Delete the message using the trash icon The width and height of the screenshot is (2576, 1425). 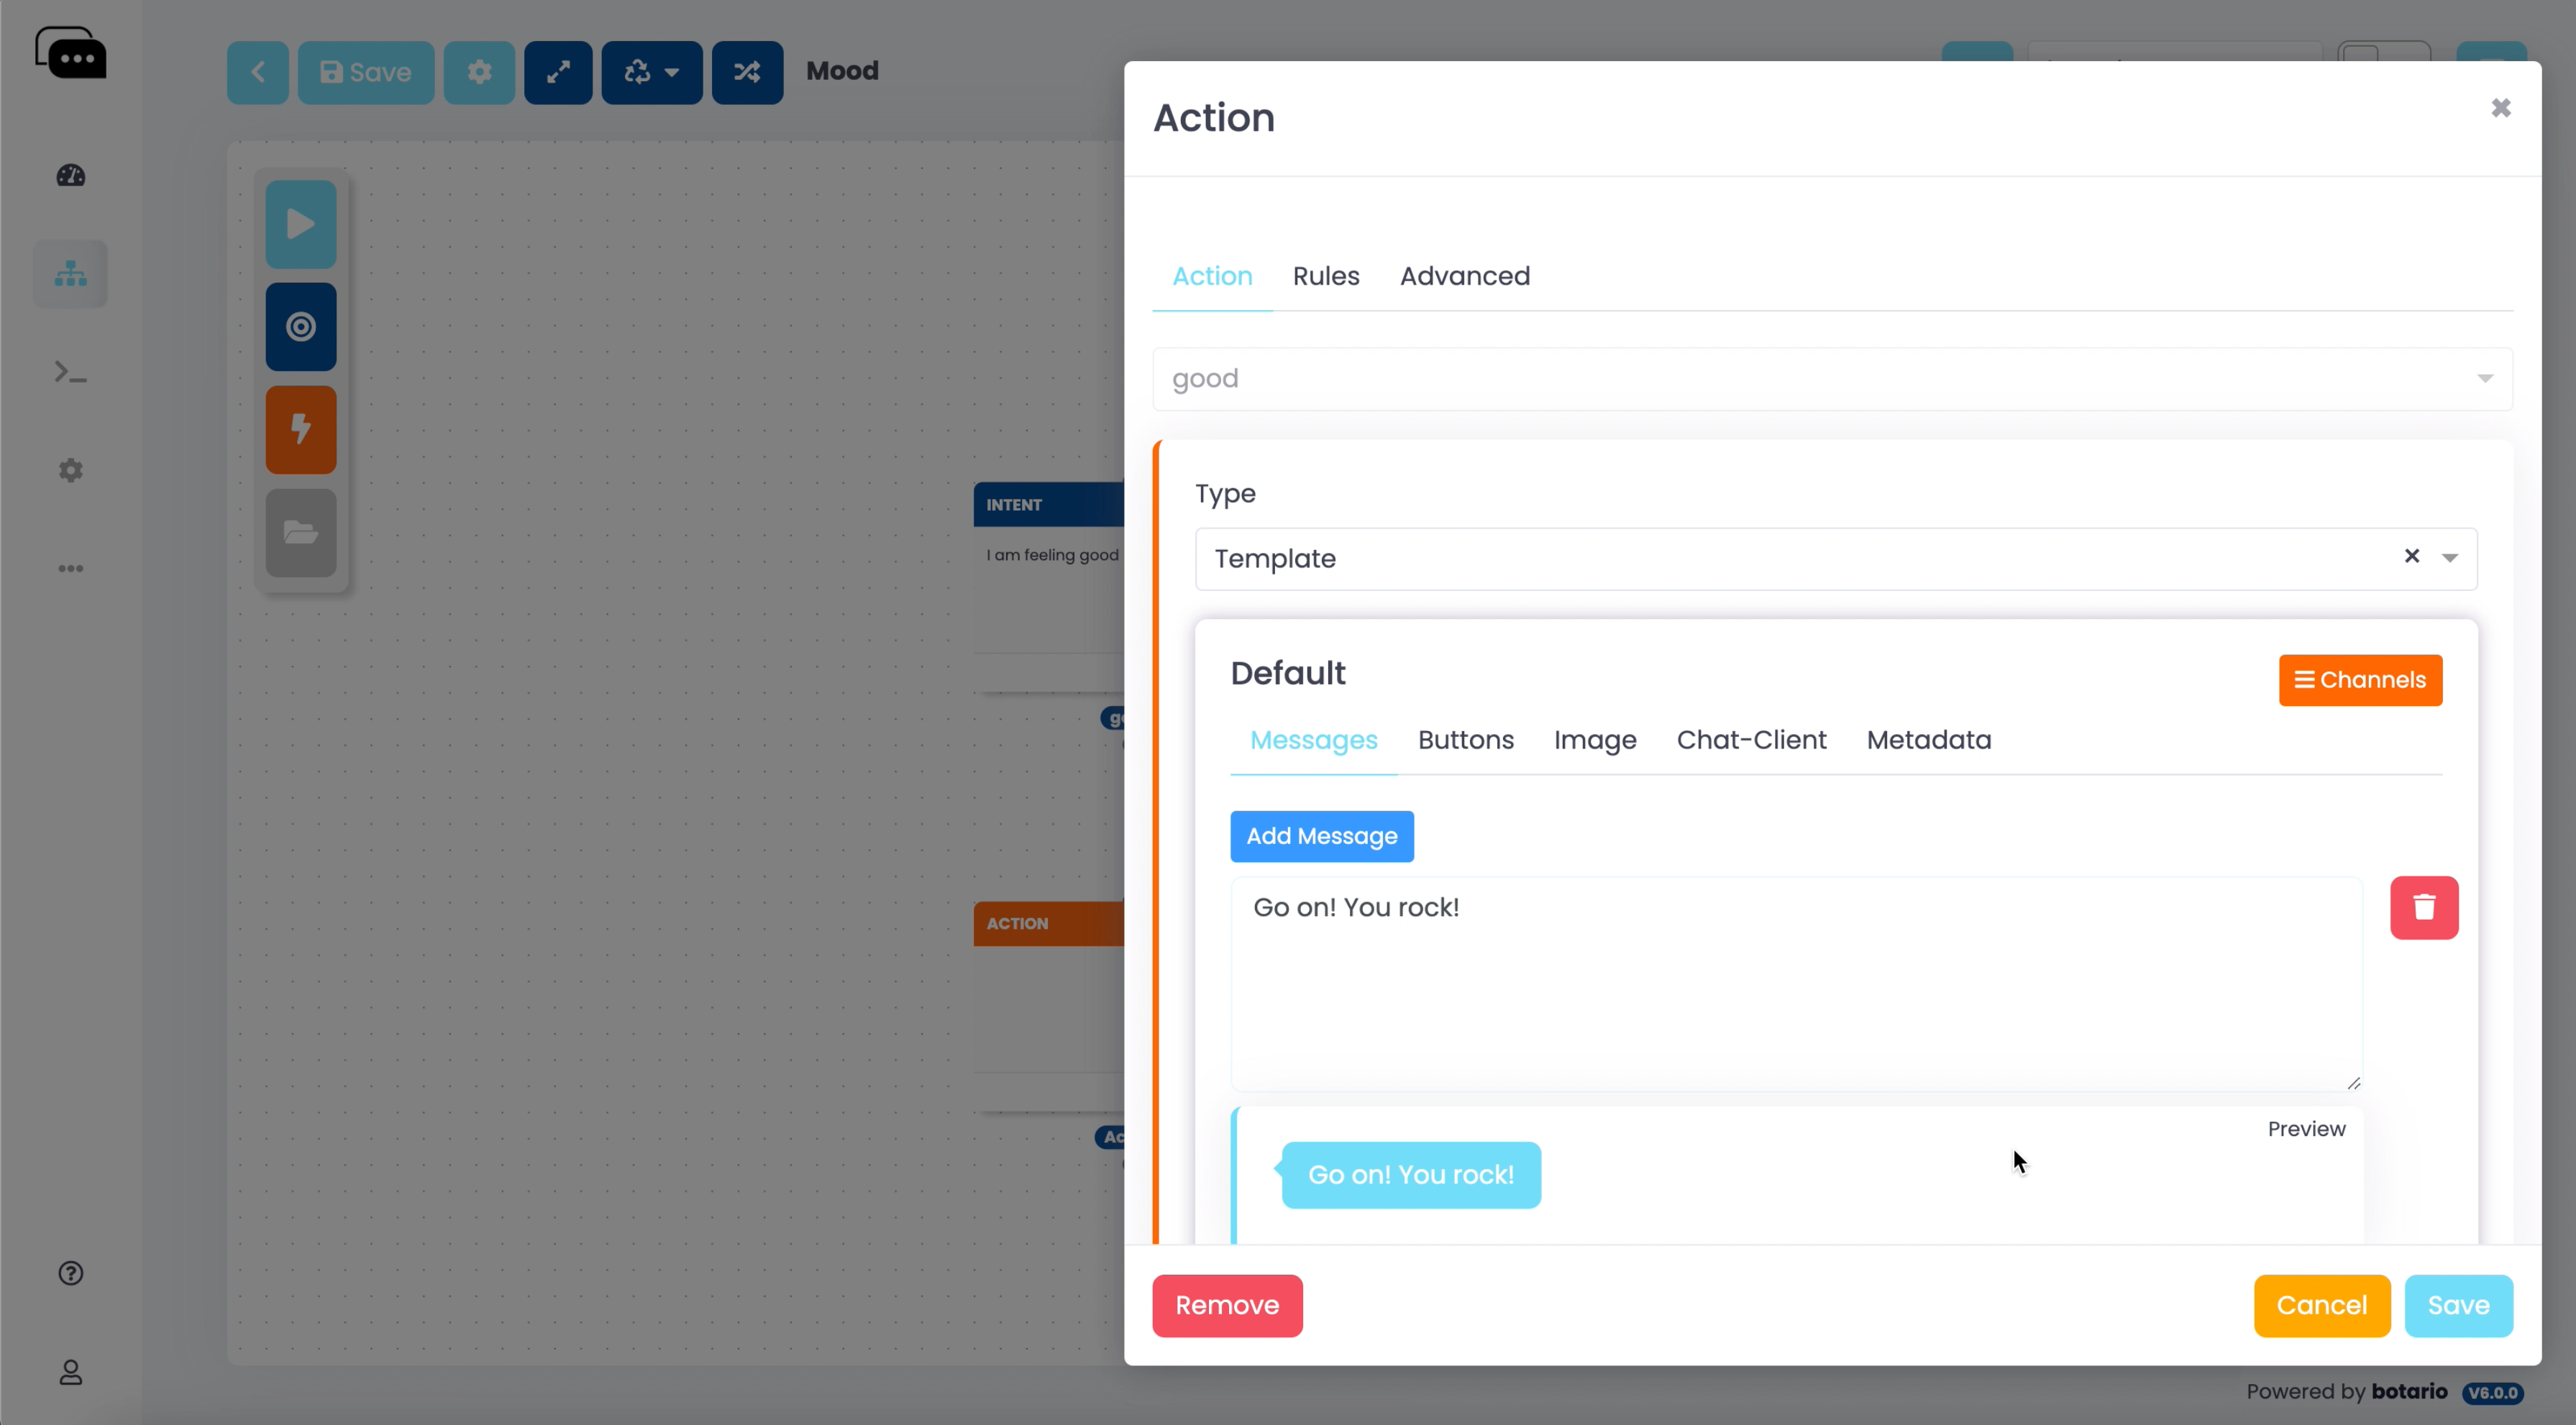coord(2423,907)
